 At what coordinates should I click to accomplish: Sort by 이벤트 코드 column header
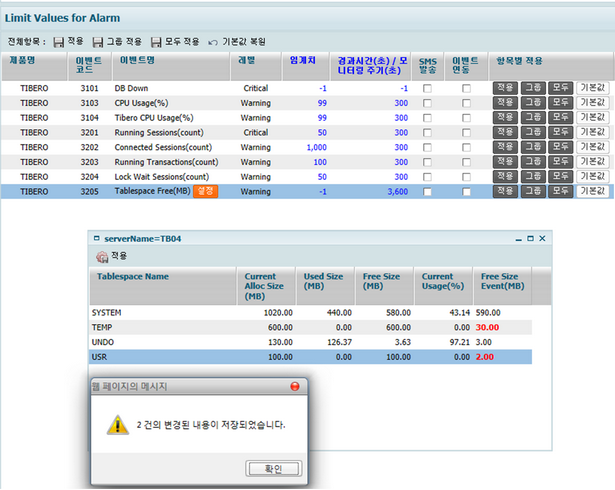coord(89,65)
